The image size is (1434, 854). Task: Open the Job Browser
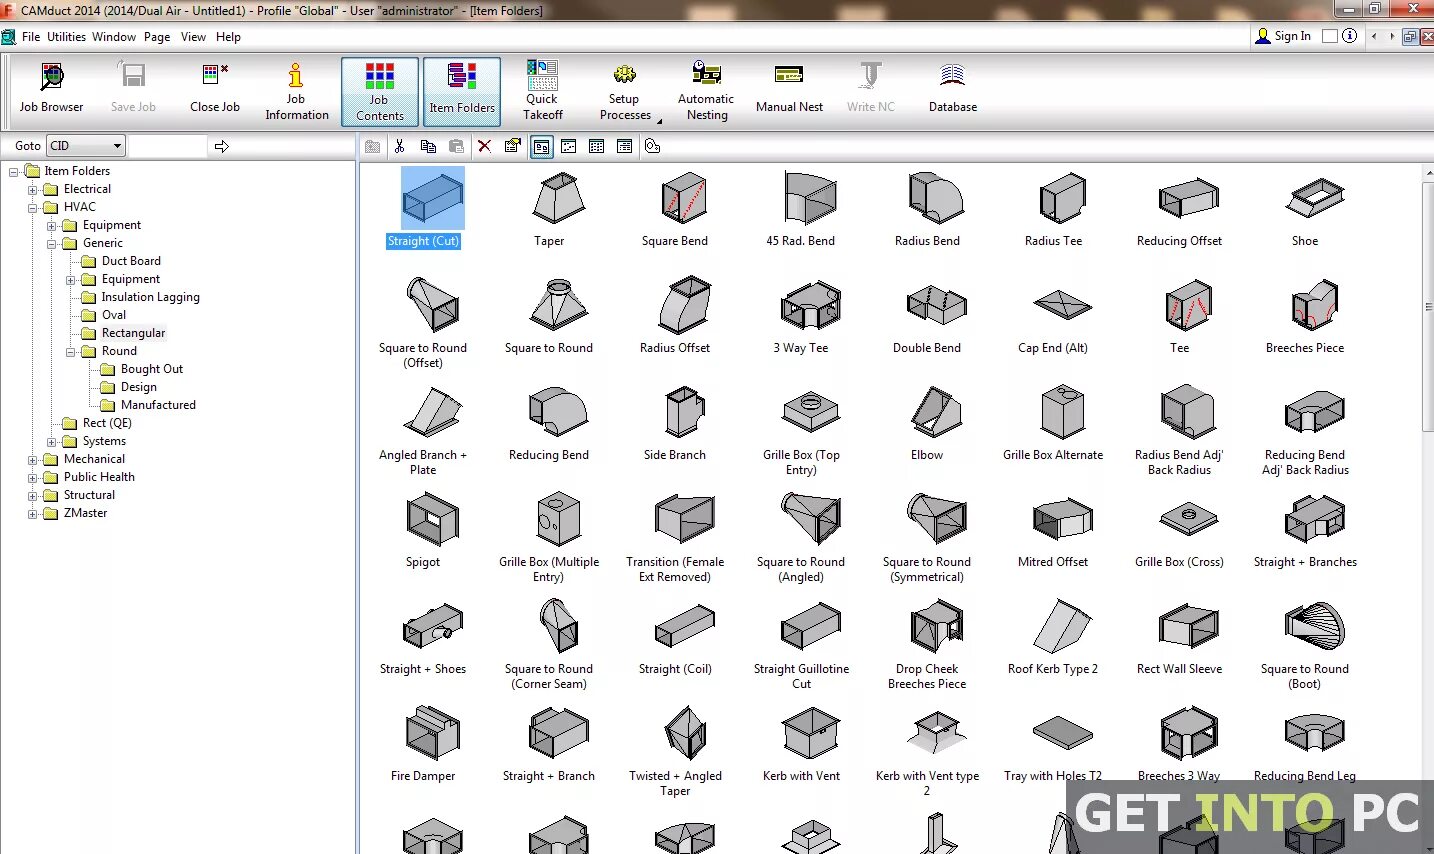(x=50, y=88)
